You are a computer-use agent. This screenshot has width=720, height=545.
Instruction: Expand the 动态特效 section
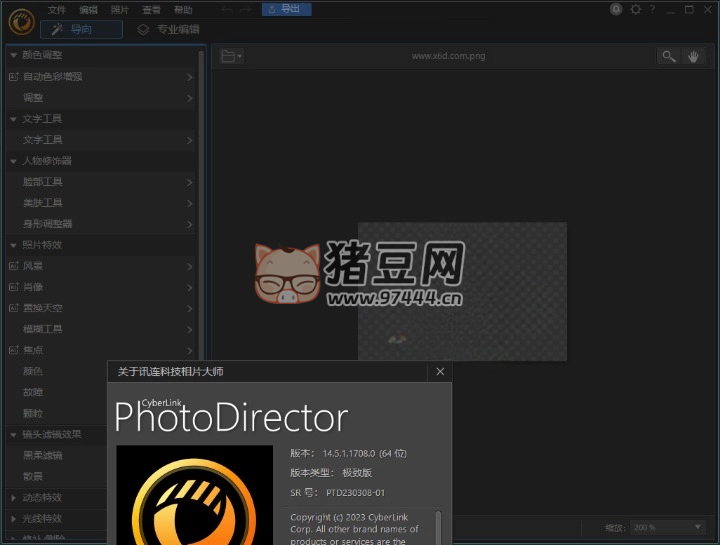coord(13,497)
